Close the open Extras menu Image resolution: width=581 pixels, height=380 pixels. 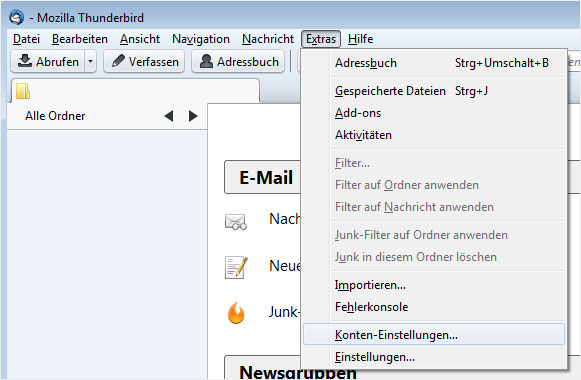(321, 39)
